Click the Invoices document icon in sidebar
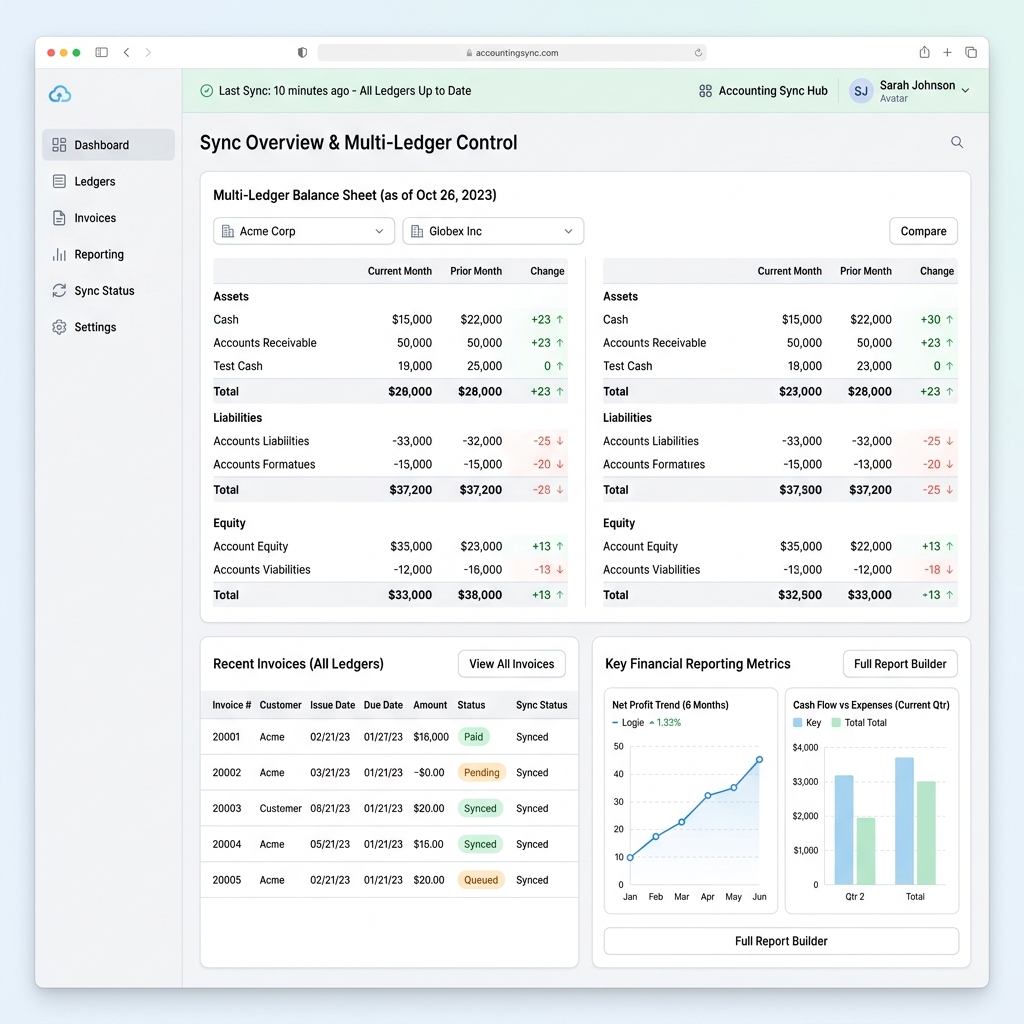The width and height of the screenshot is (1024, 1024). tap(59, 217)
